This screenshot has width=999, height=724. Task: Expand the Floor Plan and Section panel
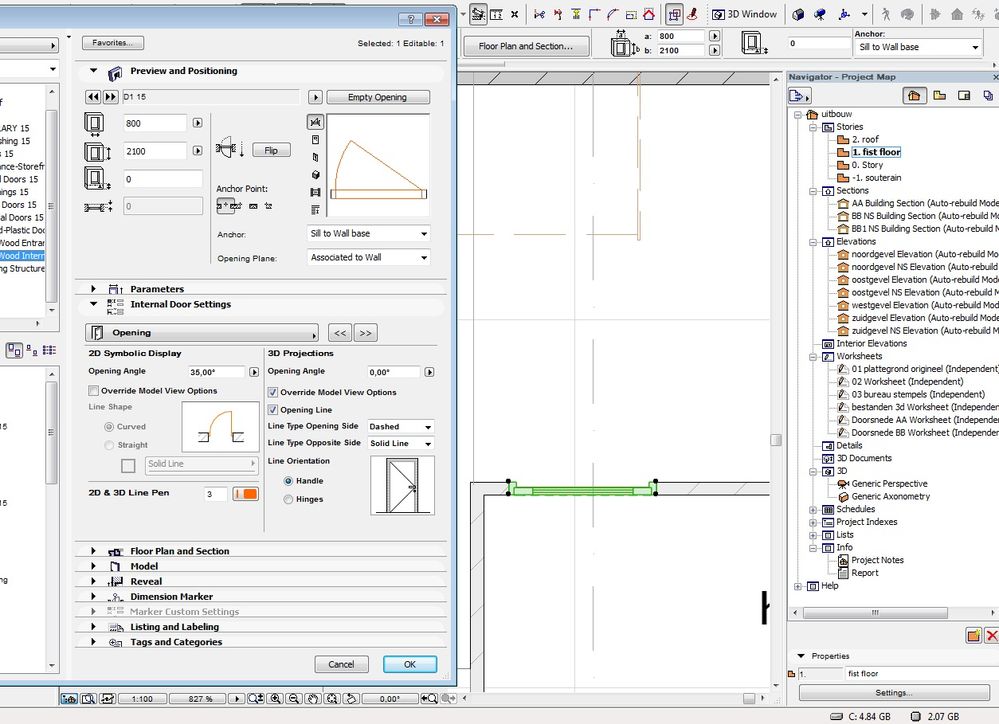pos(94,551)
